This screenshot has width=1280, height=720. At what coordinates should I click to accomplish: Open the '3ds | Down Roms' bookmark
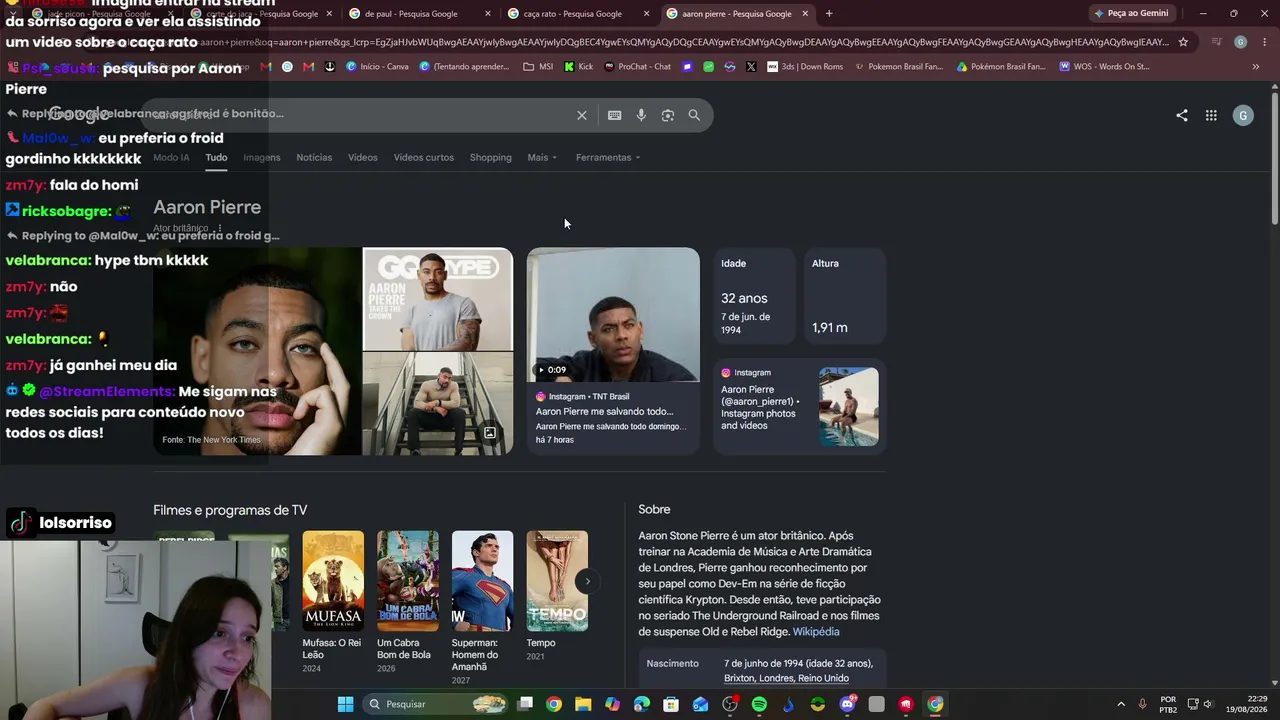pyautogui.click(x=805, y=67)
